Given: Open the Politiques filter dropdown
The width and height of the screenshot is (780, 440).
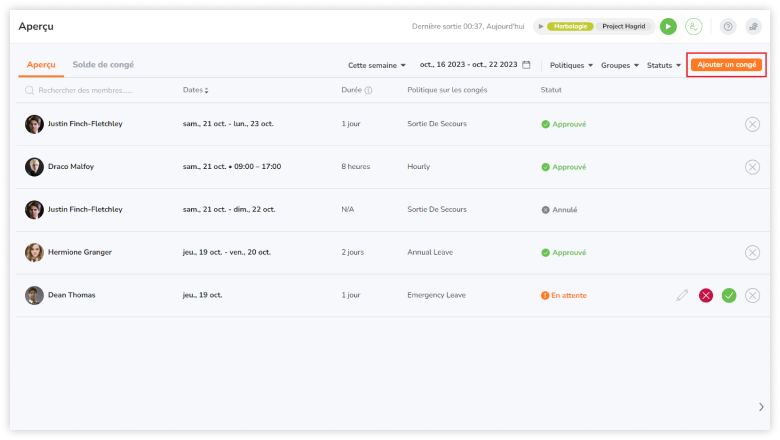Looking at the screenshot, I should (572, 65).
